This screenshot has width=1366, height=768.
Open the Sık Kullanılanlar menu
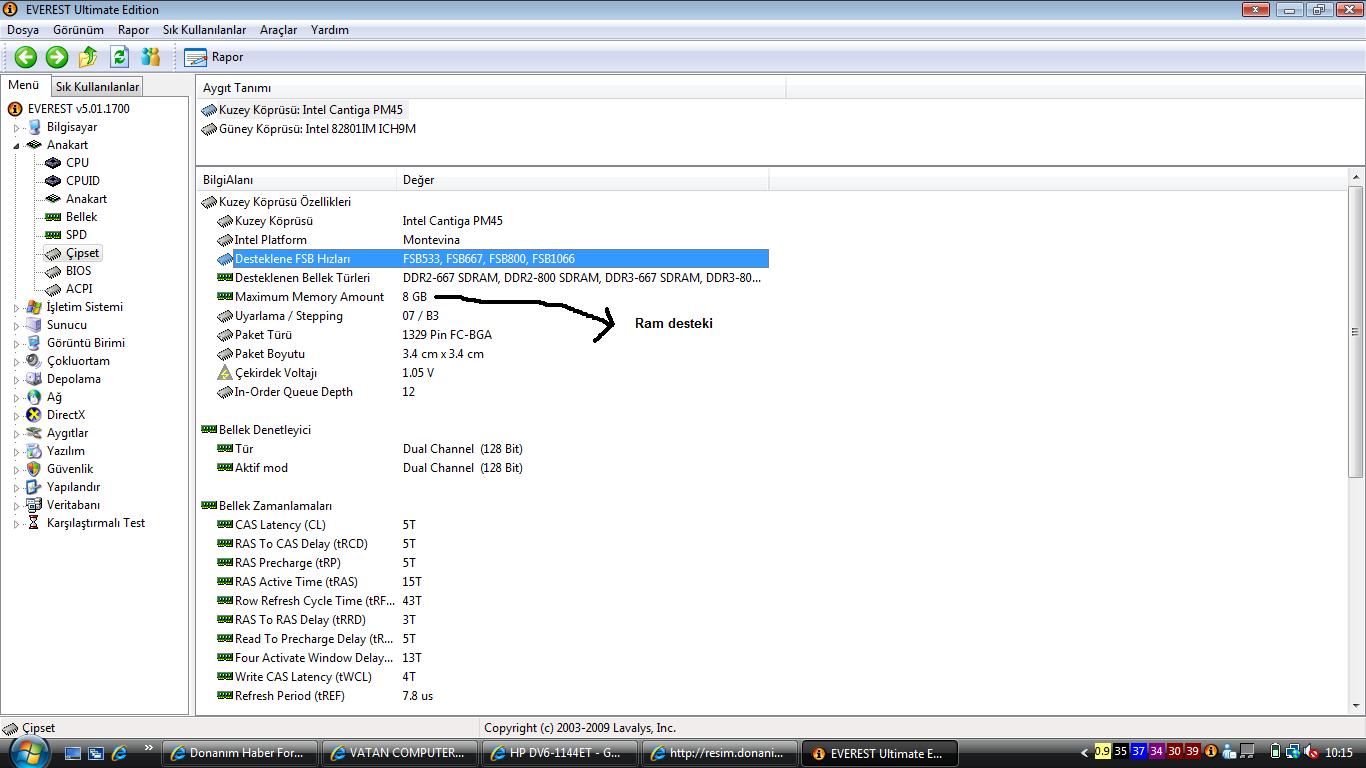(x=204, y=30)
